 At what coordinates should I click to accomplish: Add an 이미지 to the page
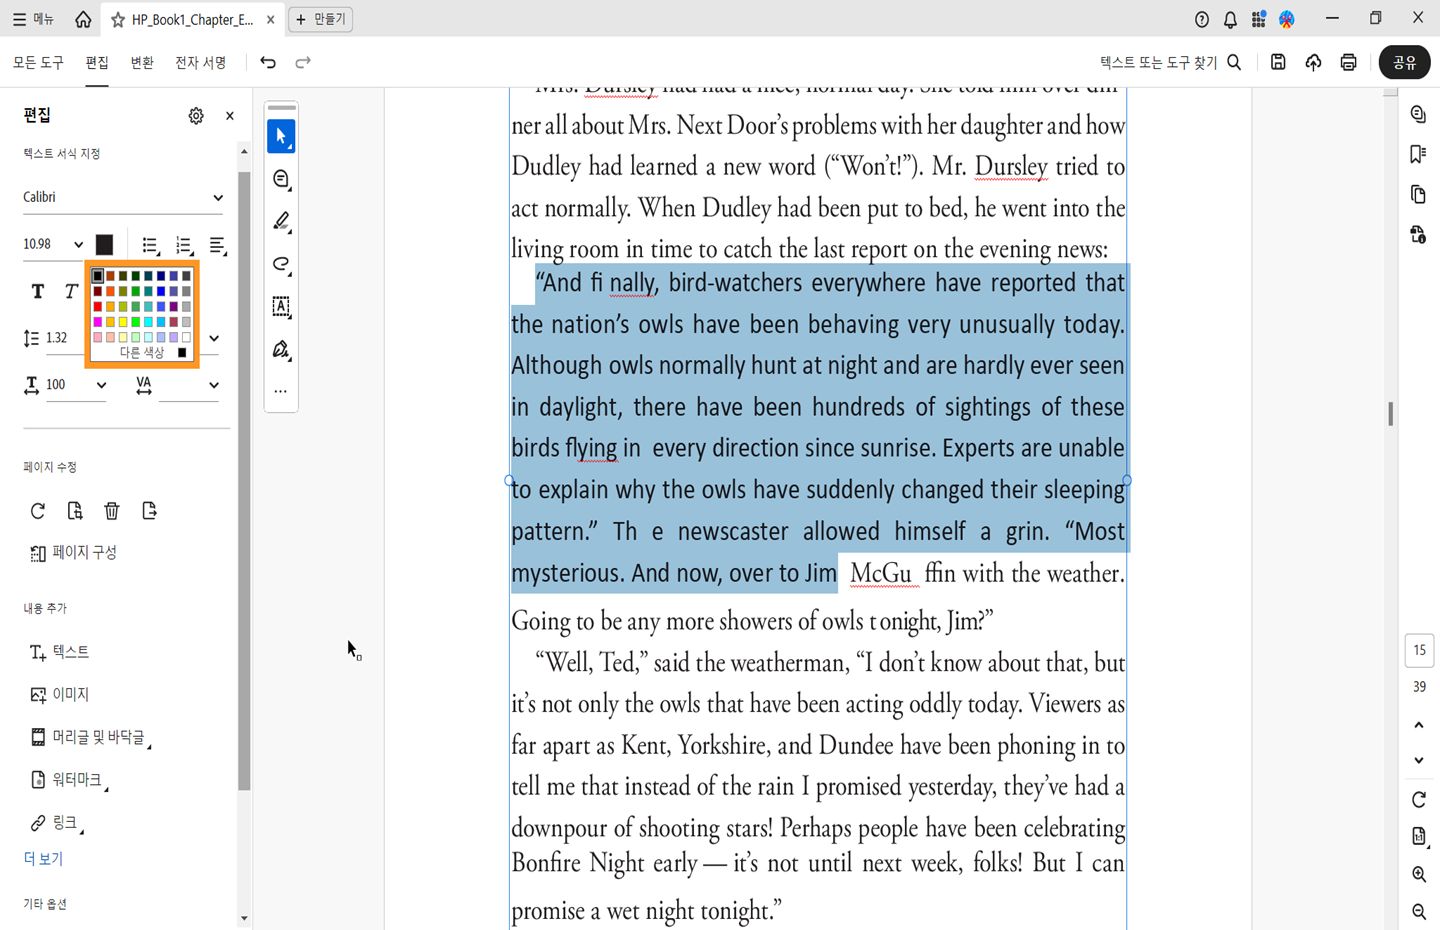coord(60,694)
